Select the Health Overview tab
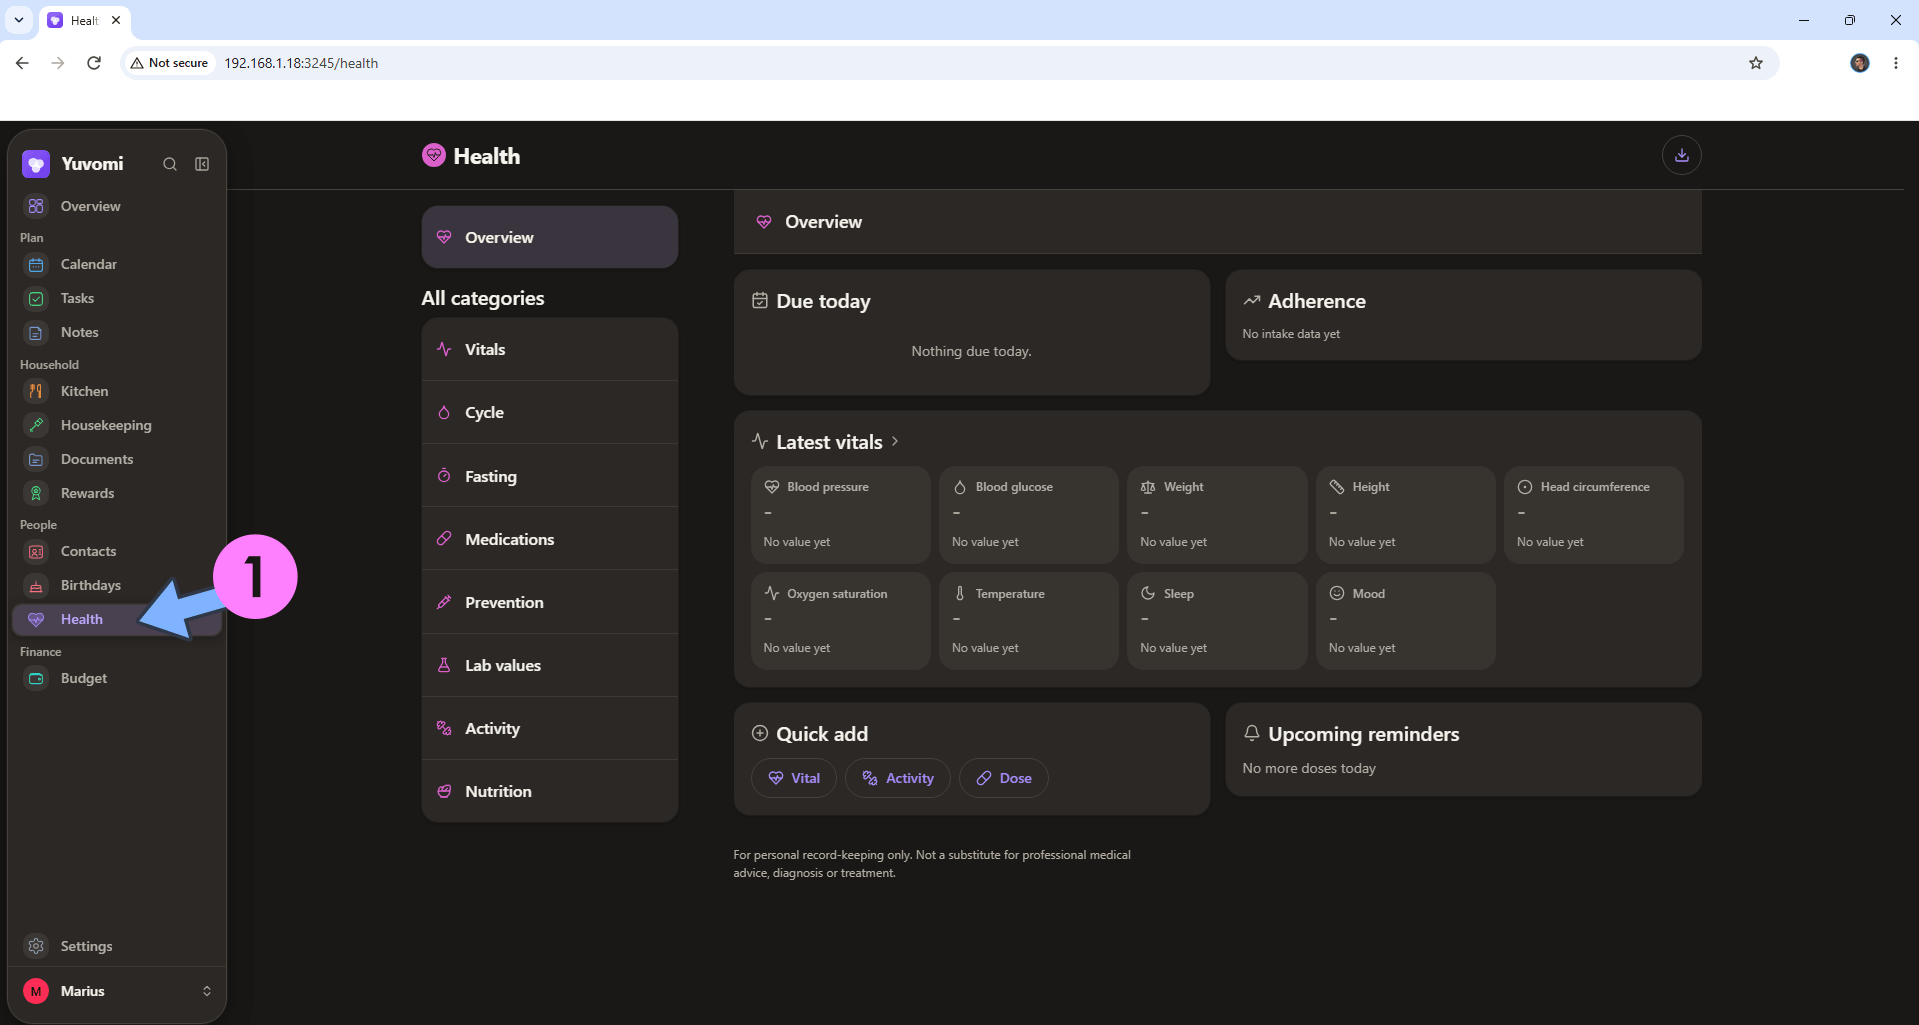Viewport: 1919px width, 1025px height. tap(549, 237)
